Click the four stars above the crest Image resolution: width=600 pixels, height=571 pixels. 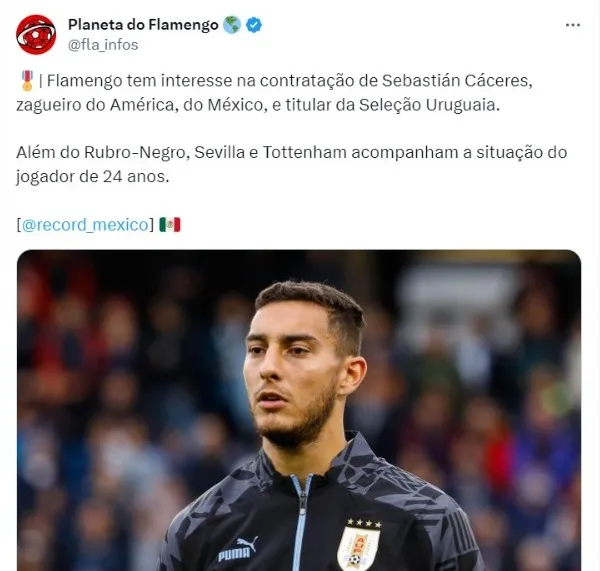coord(364,523)
